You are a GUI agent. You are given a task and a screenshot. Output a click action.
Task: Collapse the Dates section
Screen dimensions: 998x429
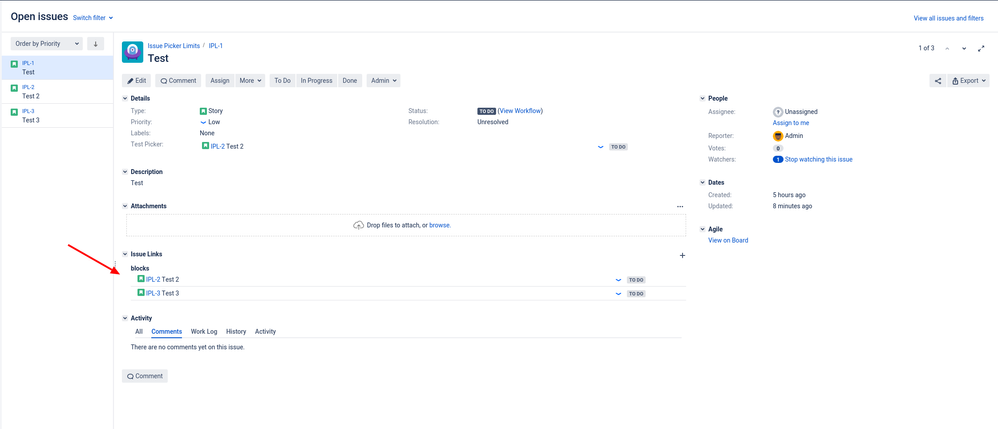point(703,183)
